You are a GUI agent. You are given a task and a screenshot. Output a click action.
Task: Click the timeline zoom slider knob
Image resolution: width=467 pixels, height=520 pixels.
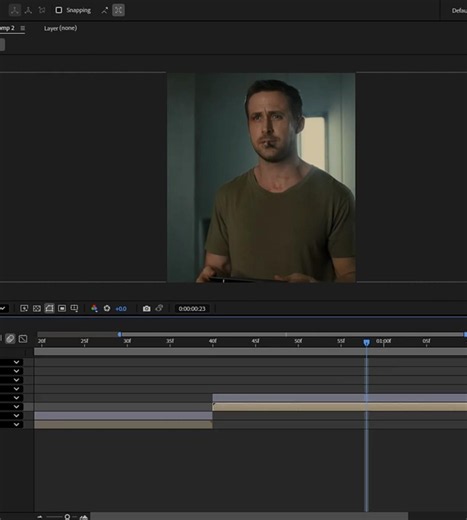pos(67,517)
